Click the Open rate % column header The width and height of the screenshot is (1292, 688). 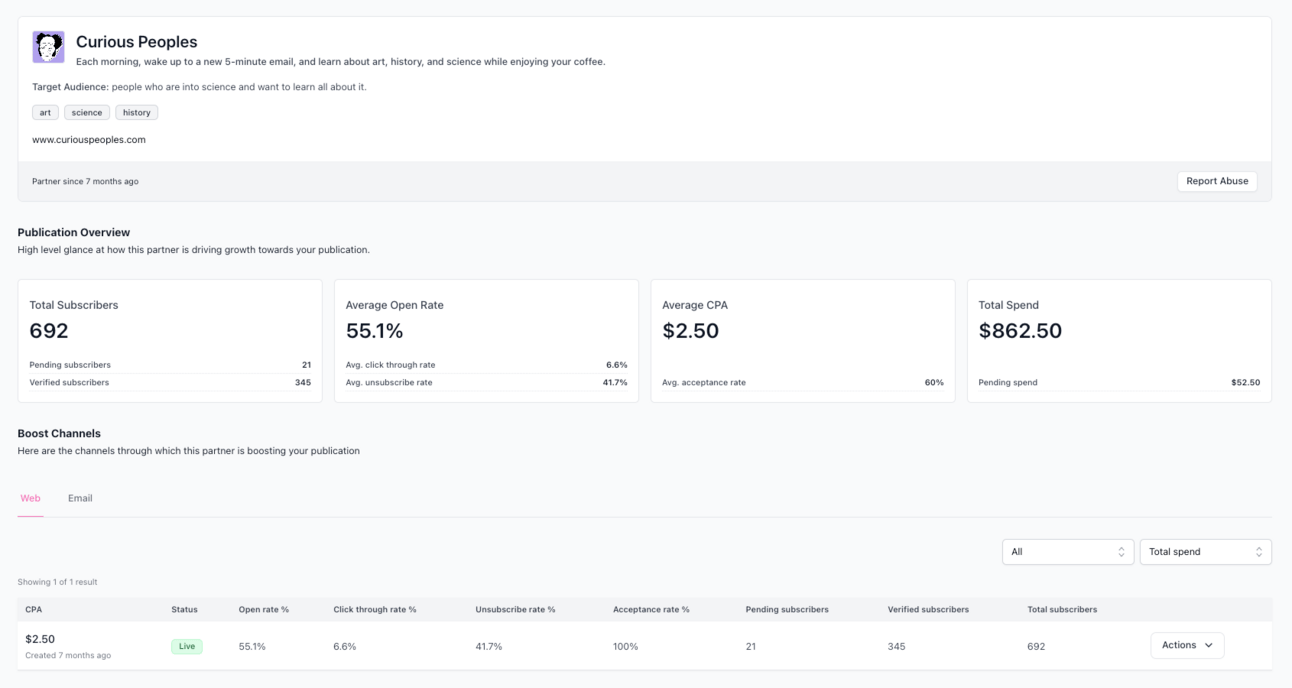click(264, 609)
